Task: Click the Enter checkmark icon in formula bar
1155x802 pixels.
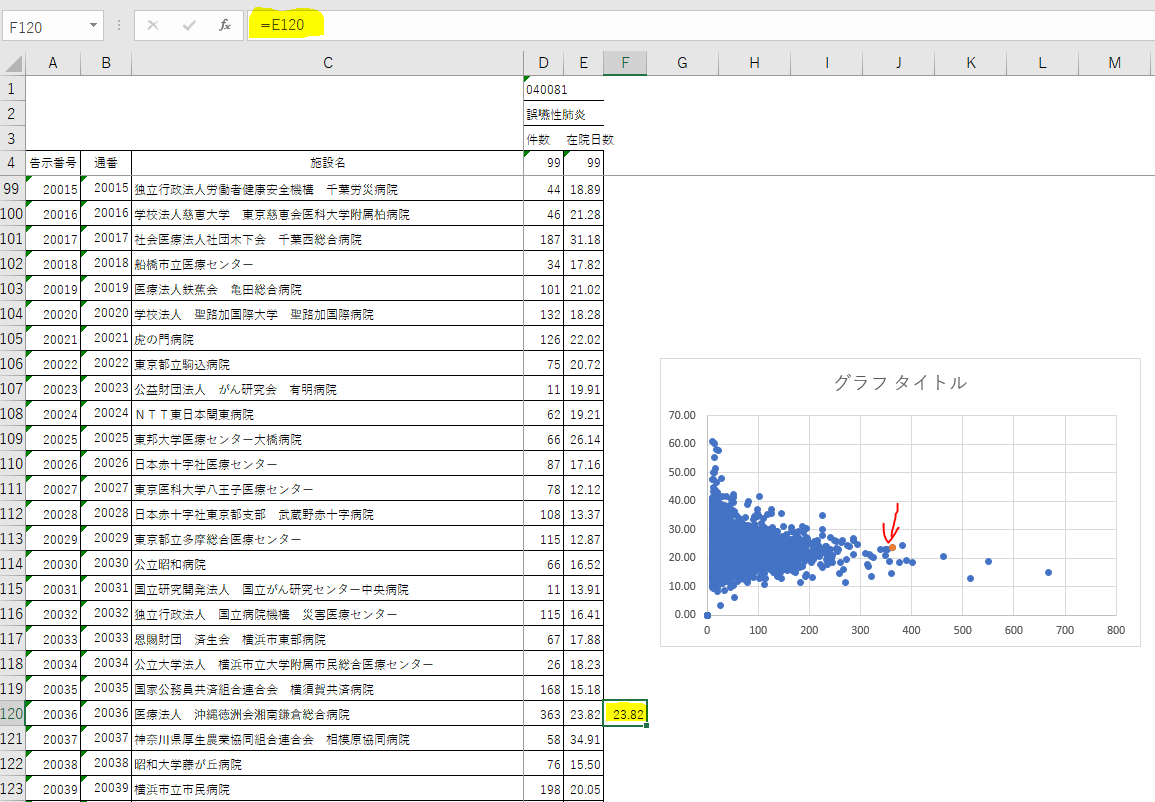Action: pos(189,26)
